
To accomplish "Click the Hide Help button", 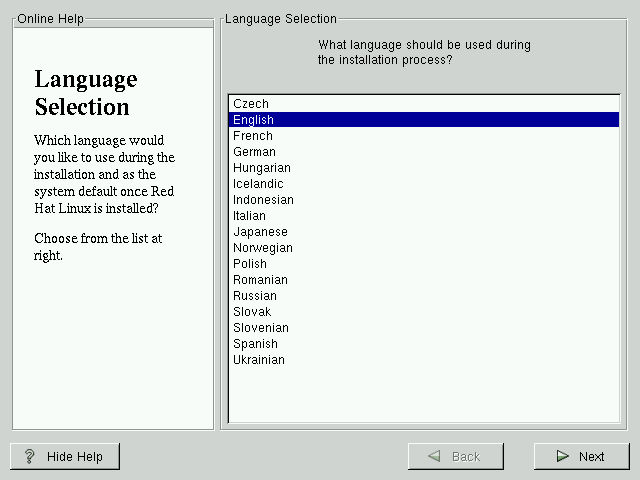I will (65, 456).
